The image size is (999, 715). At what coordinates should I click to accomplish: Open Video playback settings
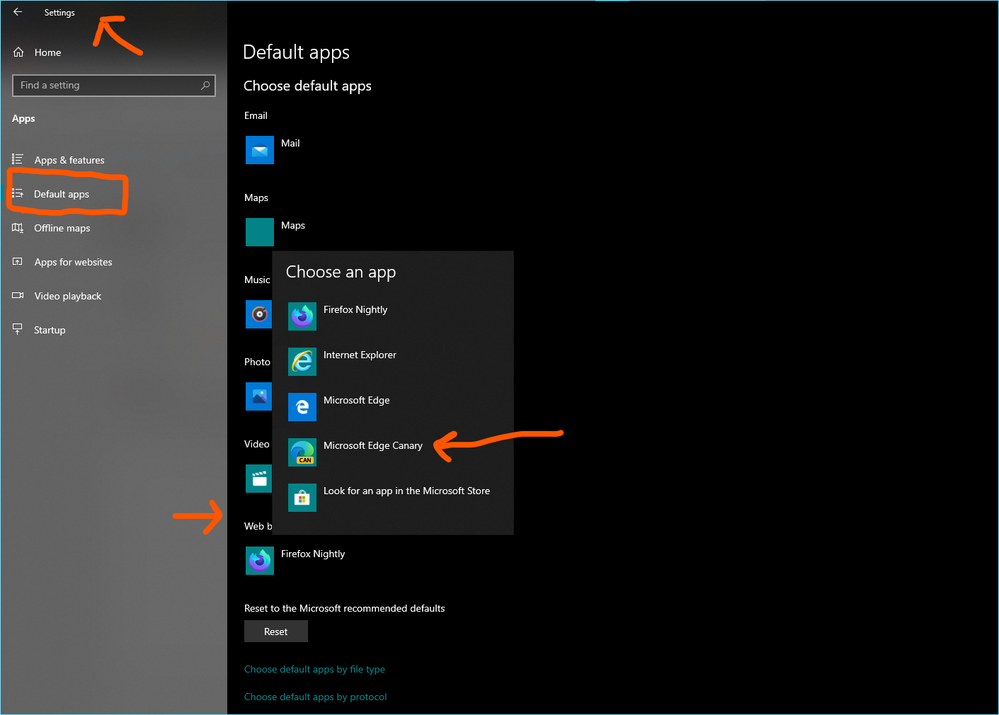[68, 296]
